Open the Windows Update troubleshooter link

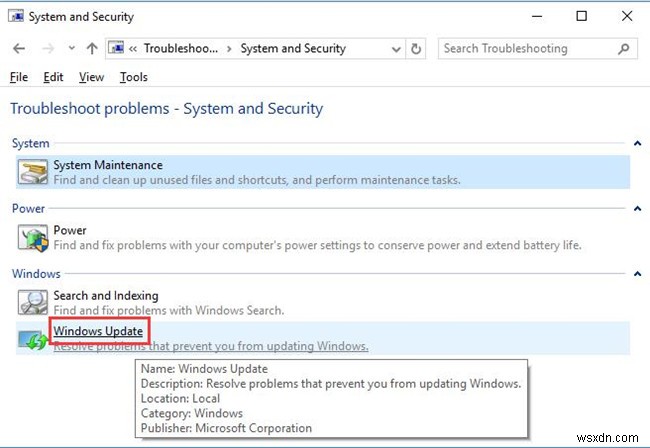pos(98,331)
